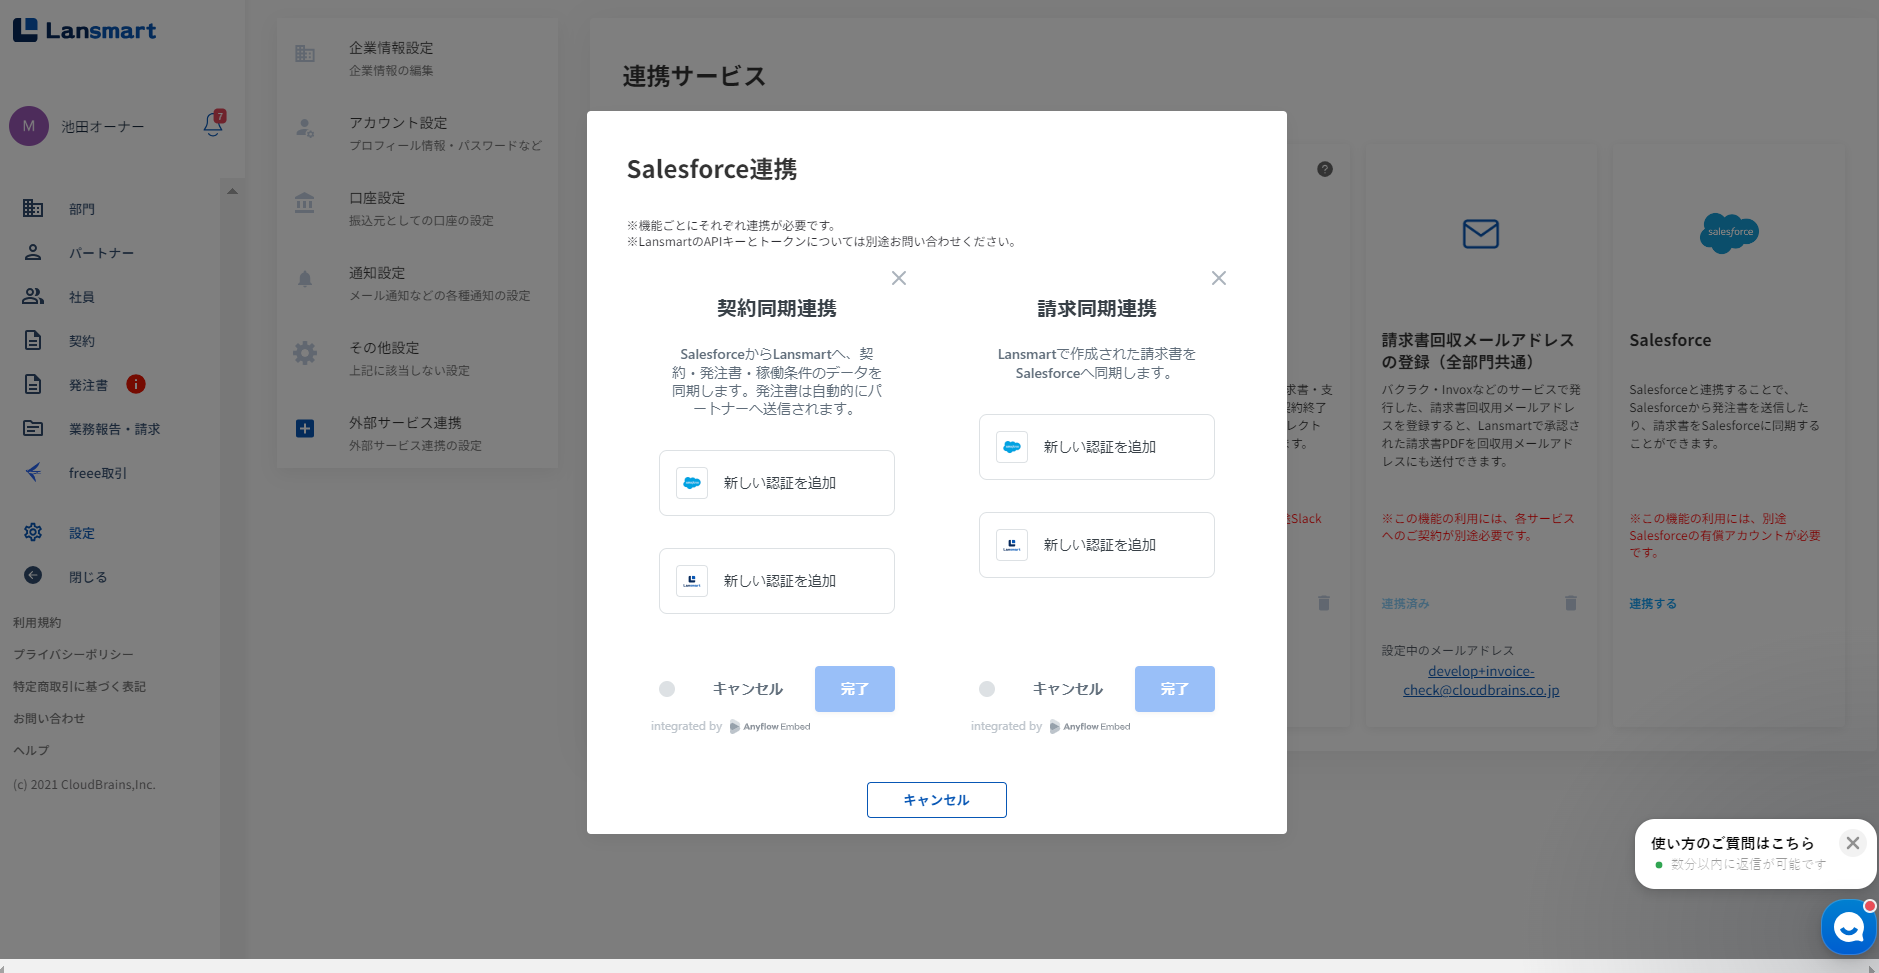Click the help question mark icon

[x=1325, y=169]
